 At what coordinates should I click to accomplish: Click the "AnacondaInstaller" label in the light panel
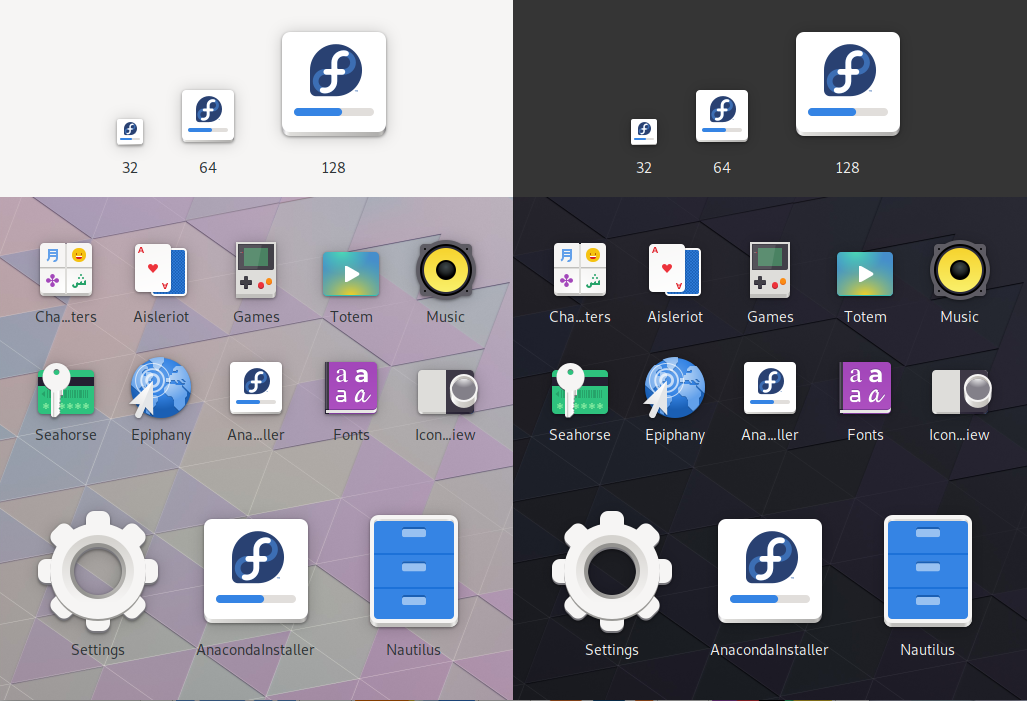pyautogui.click(x=255, y=650)
